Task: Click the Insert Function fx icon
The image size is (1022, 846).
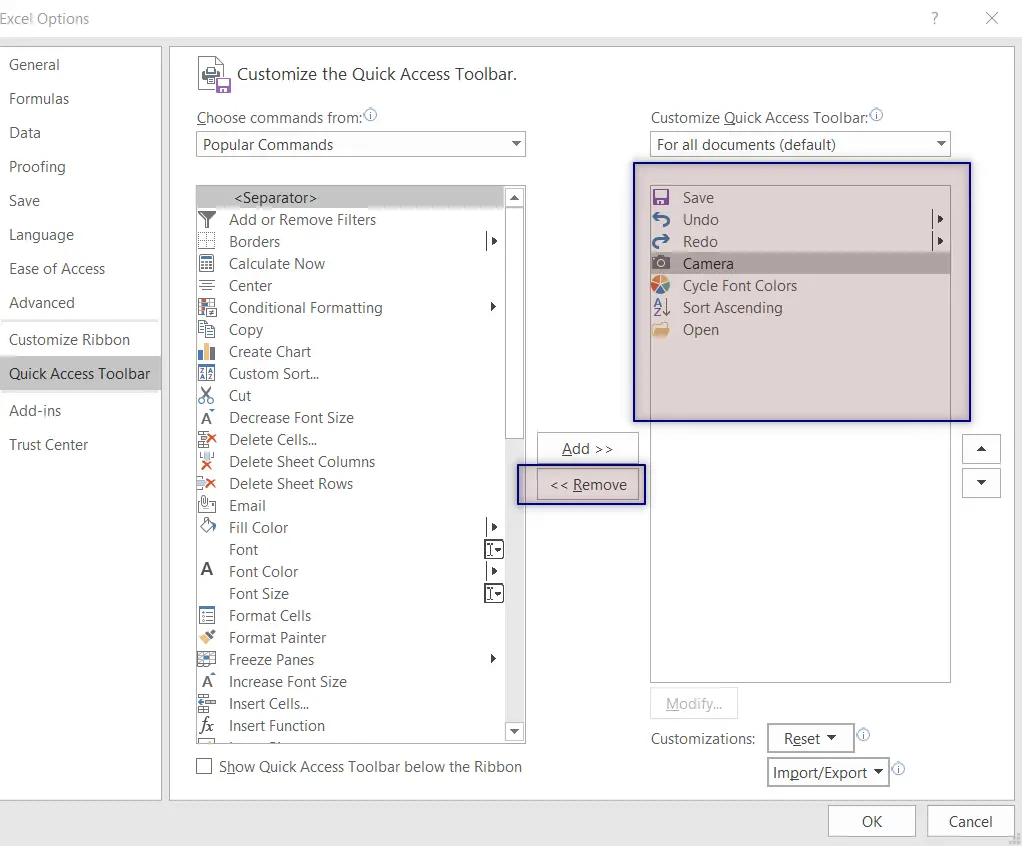Action: (x=207, y=725)
